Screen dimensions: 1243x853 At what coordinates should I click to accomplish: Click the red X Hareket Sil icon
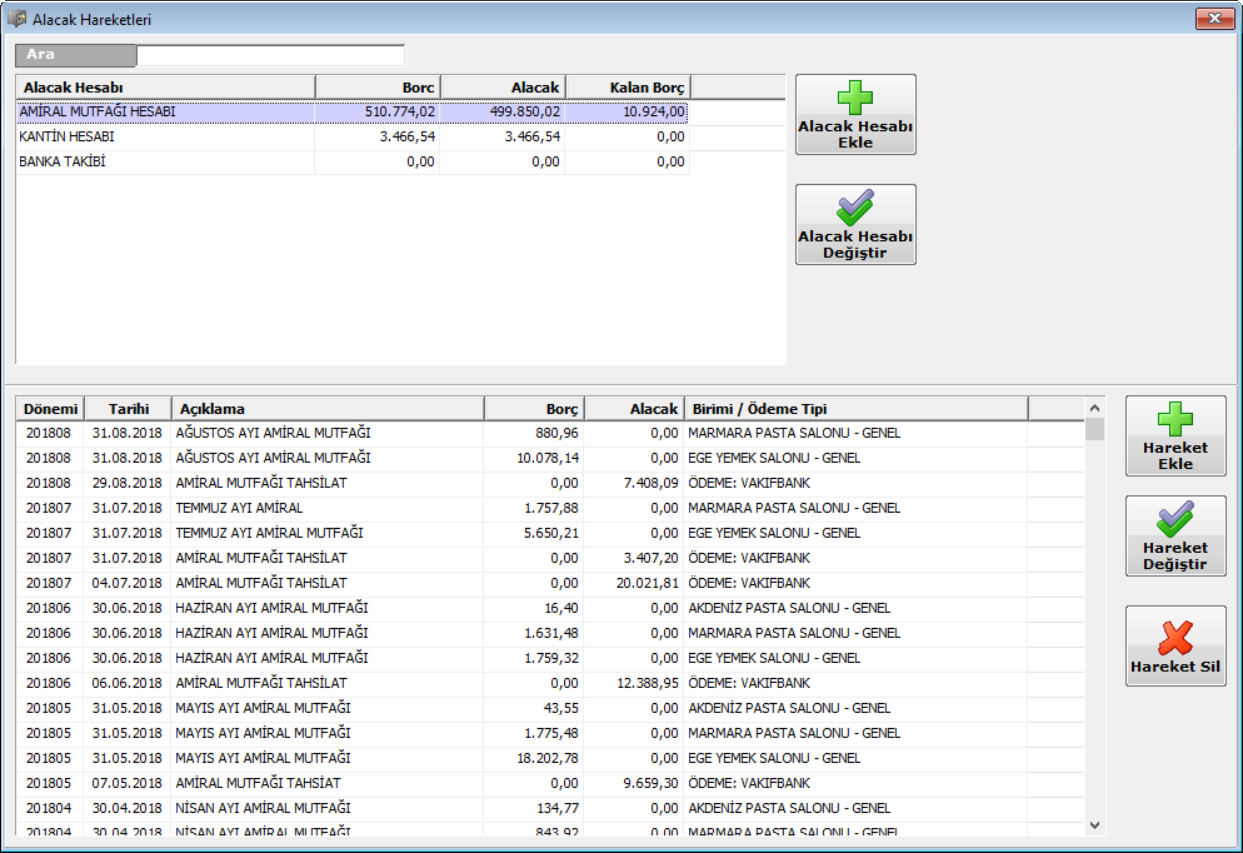[1175, 636]
